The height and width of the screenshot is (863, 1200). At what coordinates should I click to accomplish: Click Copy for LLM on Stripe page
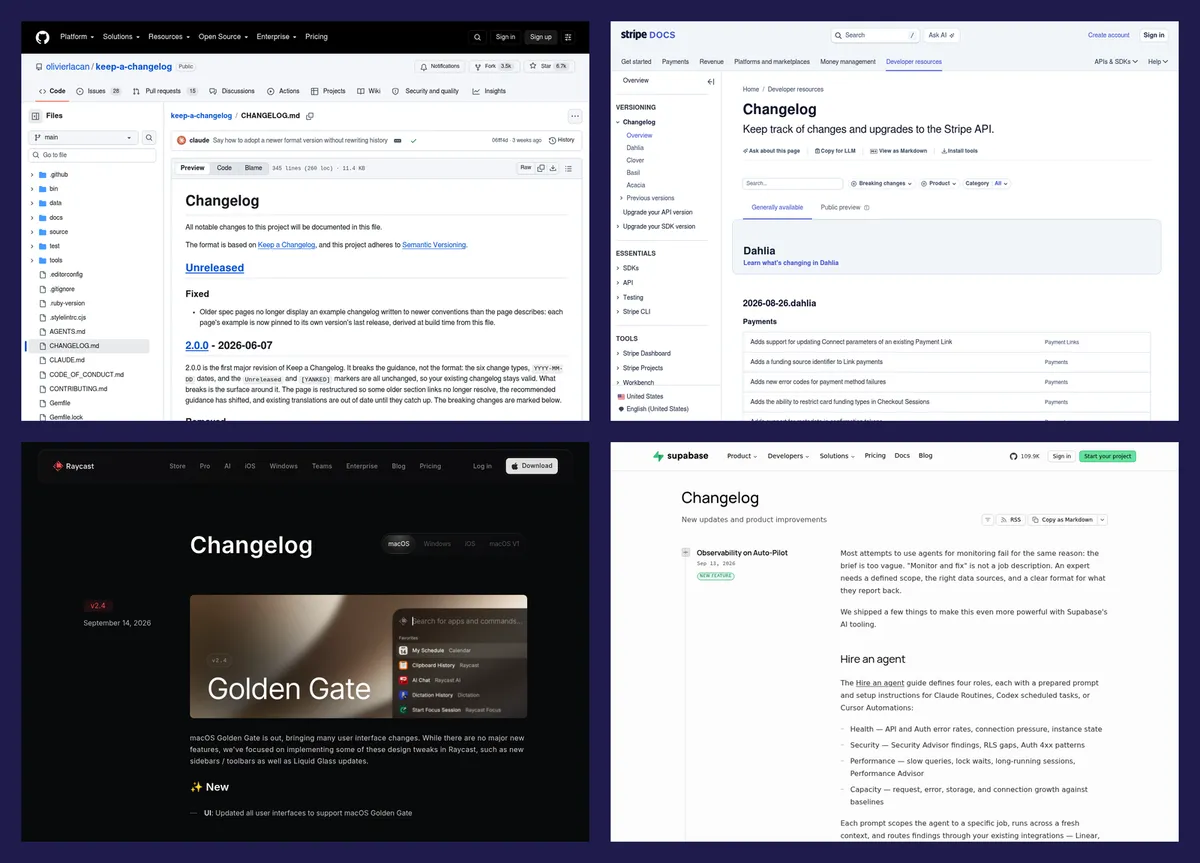point(834,151)
